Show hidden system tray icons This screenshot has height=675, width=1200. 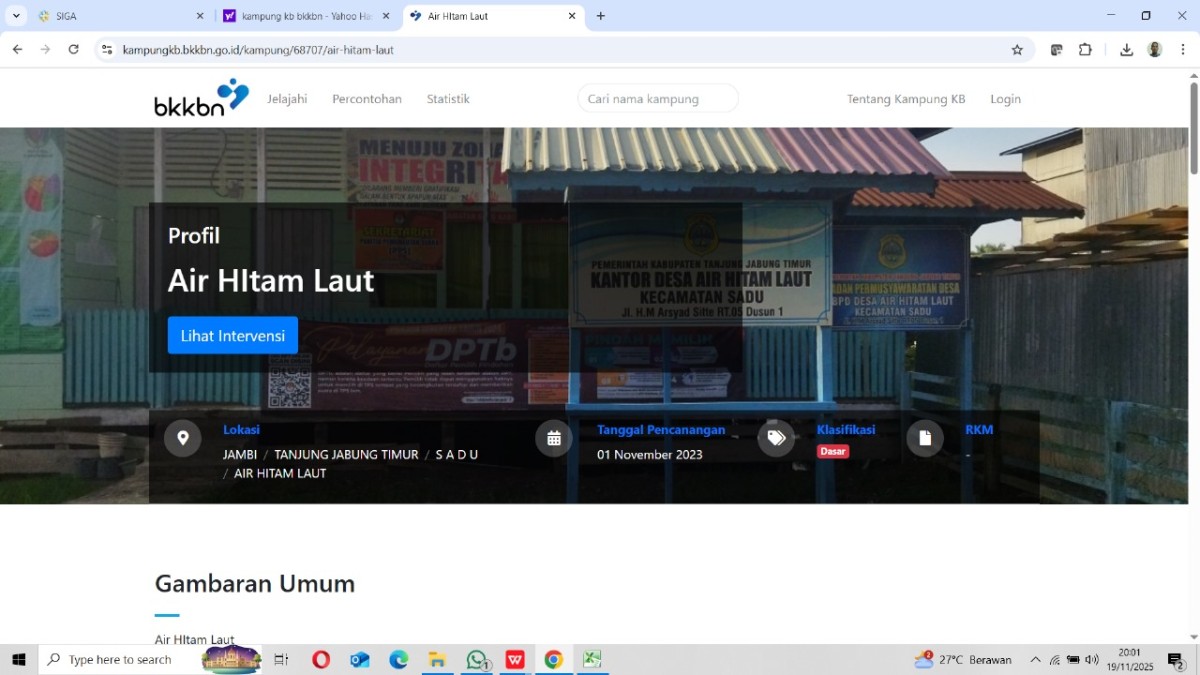1035,660
